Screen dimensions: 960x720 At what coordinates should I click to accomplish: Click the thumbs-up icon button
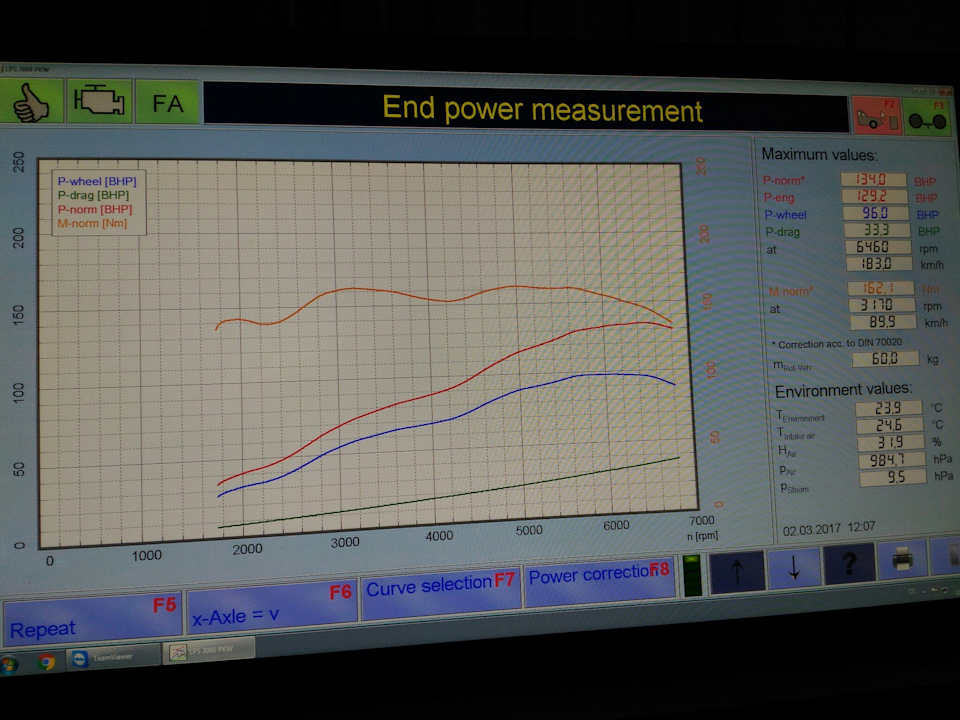coord(31,101)
